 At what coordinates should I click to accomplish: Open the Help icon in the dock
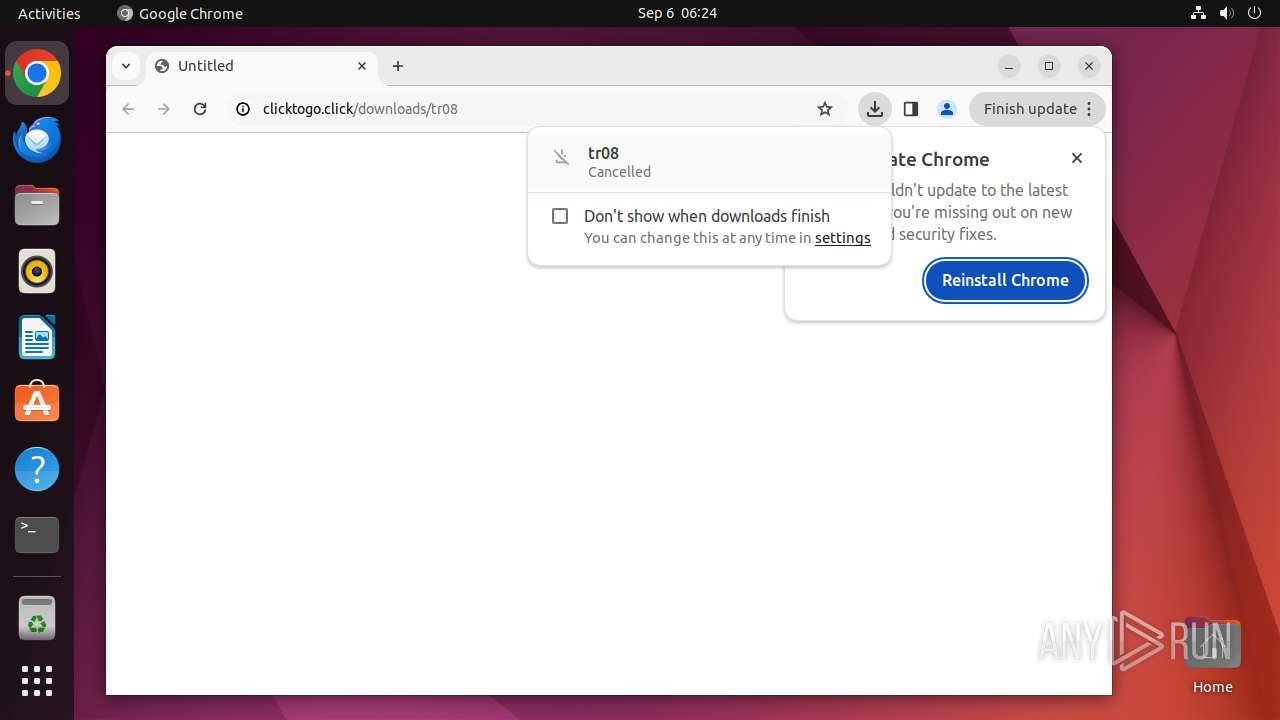click(37, 469)
